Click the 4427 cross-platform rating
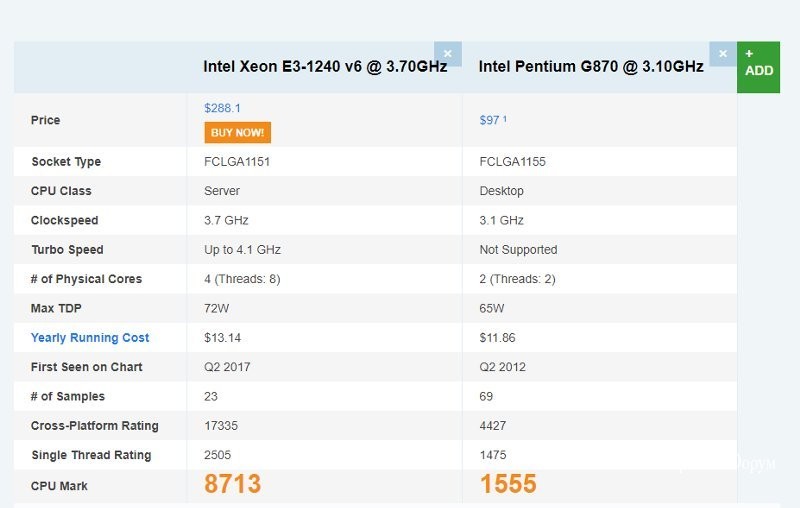This screenshot has height=508, width=800. 493,425
